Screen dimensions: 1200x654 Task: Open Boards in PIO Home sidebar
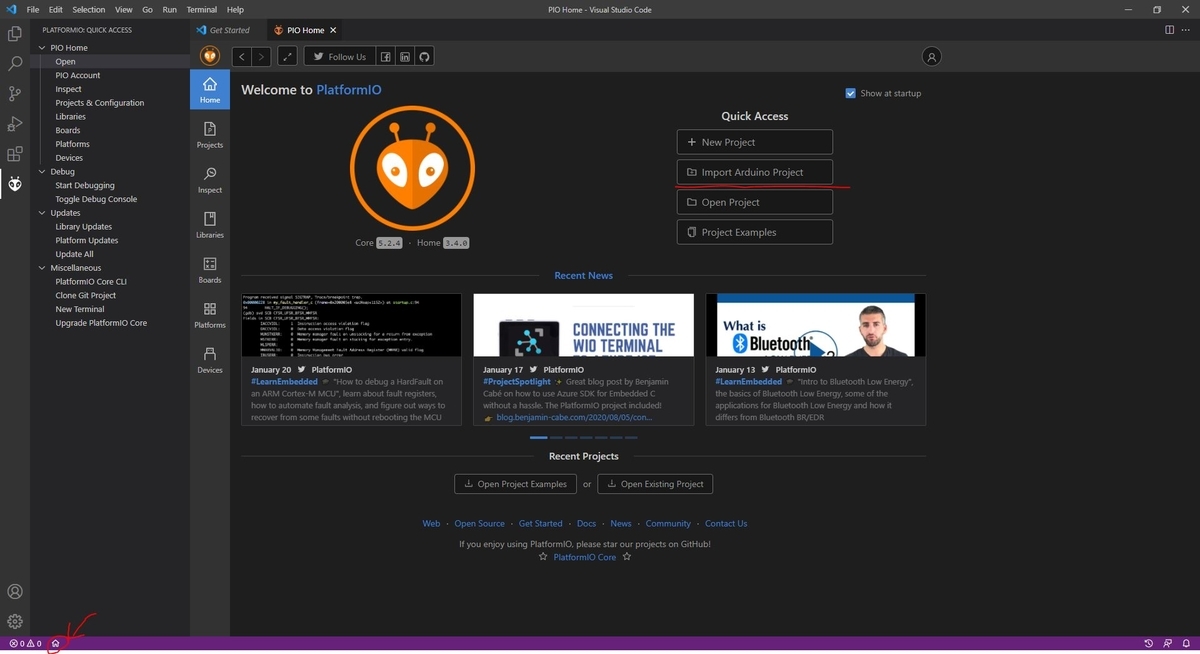pos(210,270)
